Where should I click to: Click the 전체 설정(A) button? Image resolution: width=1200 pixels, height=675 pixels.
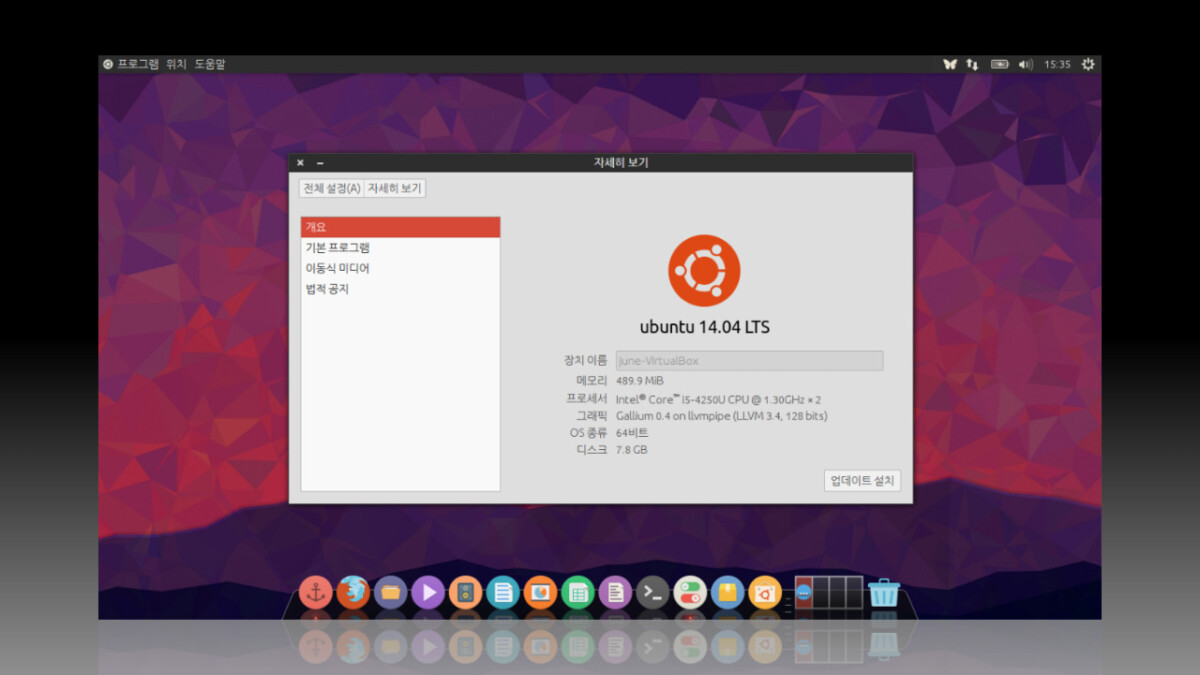coord(332,188)
